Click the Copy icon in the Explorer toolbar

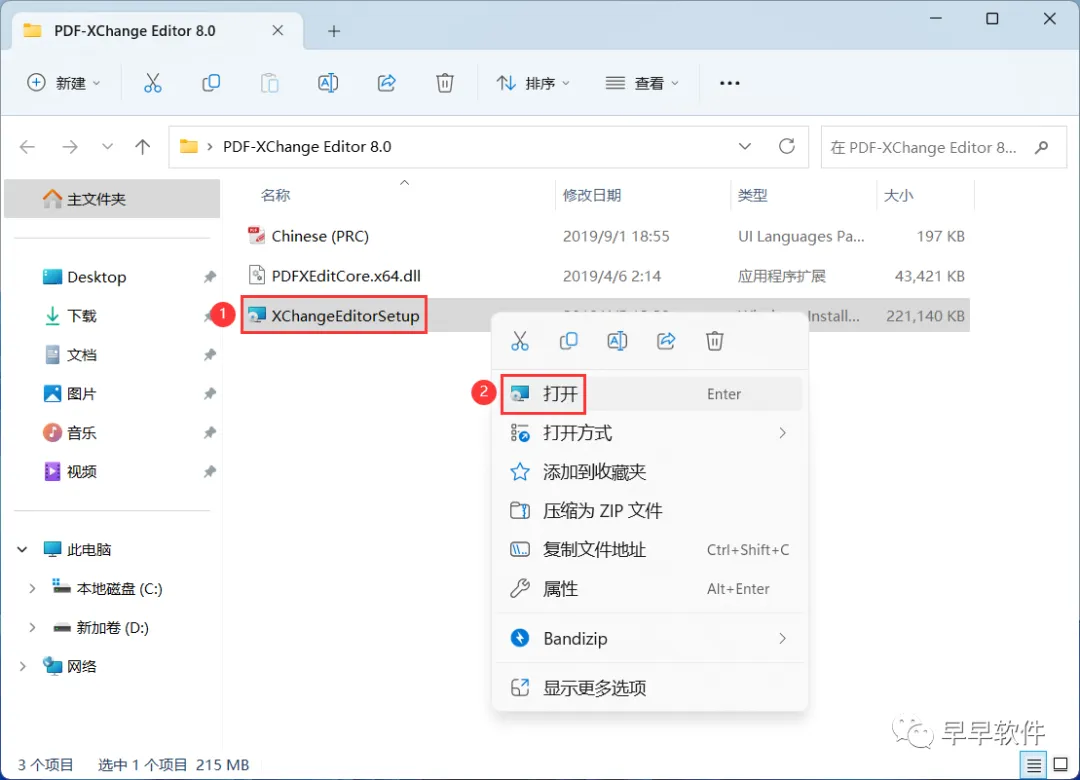pyautogui.click(x=211, y=83)
